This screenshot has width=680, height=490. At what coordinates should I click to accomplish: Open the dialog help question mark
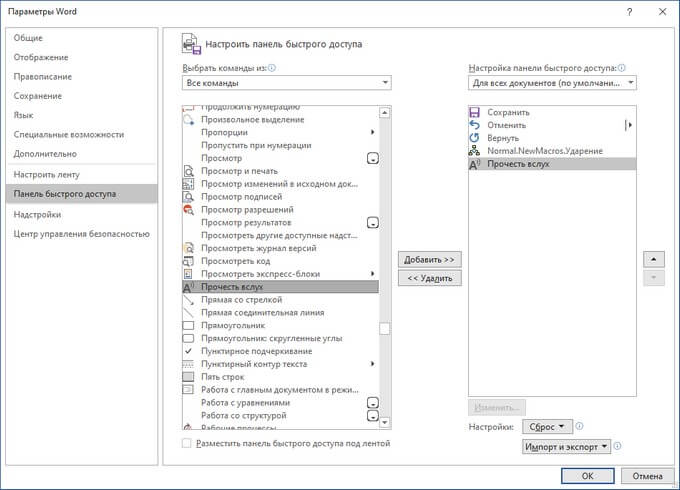pyautogui.click(x=629, y=12)
